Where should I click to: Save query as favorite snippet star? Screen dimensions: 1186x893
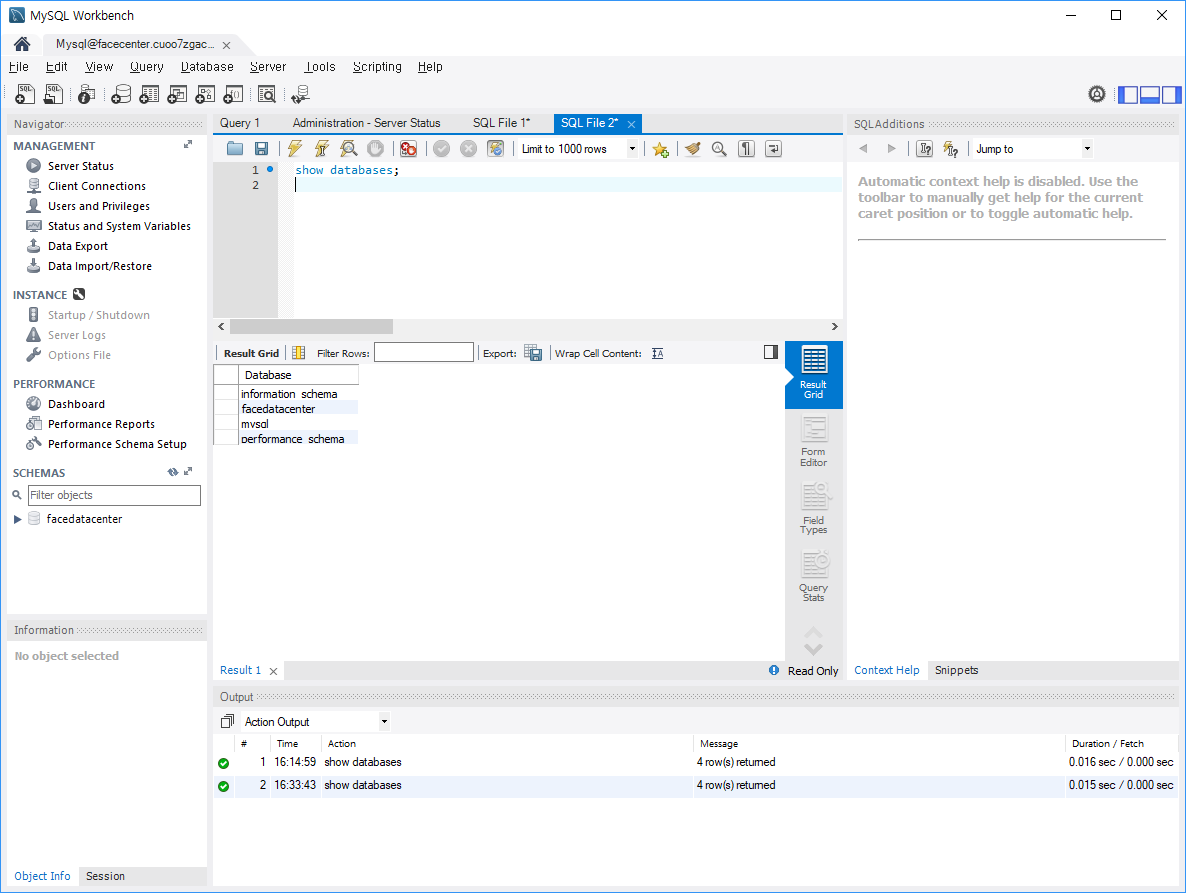[660, 149]
